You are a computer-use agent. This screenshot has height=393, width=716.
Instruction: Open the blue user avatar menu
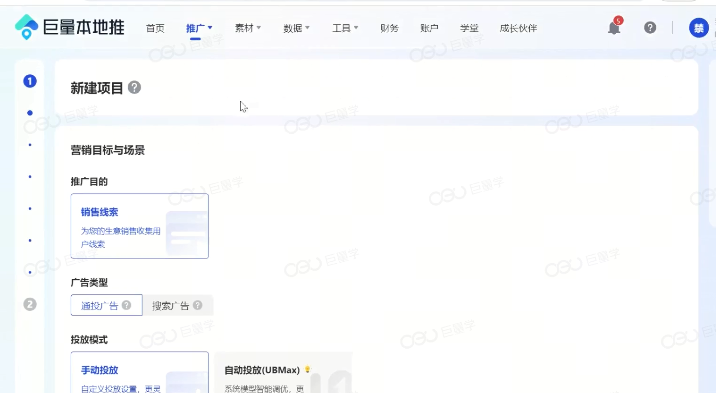[699, 28]
